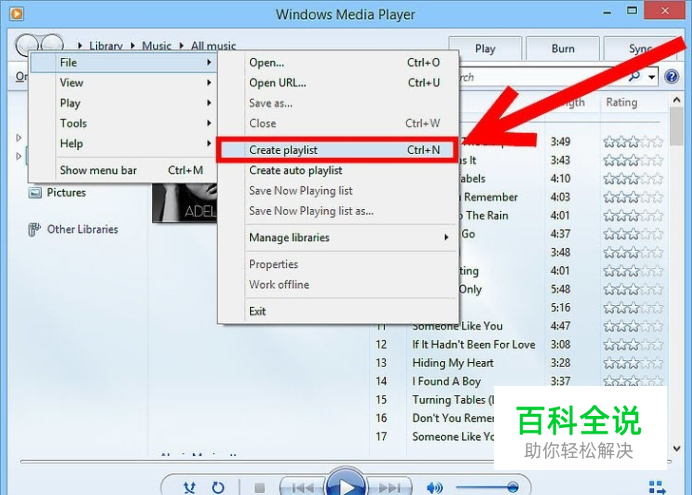Click the Adele album art thumbnail
Image resolution: width=692 pixels, height=495 pixels.
click(184, 202)
